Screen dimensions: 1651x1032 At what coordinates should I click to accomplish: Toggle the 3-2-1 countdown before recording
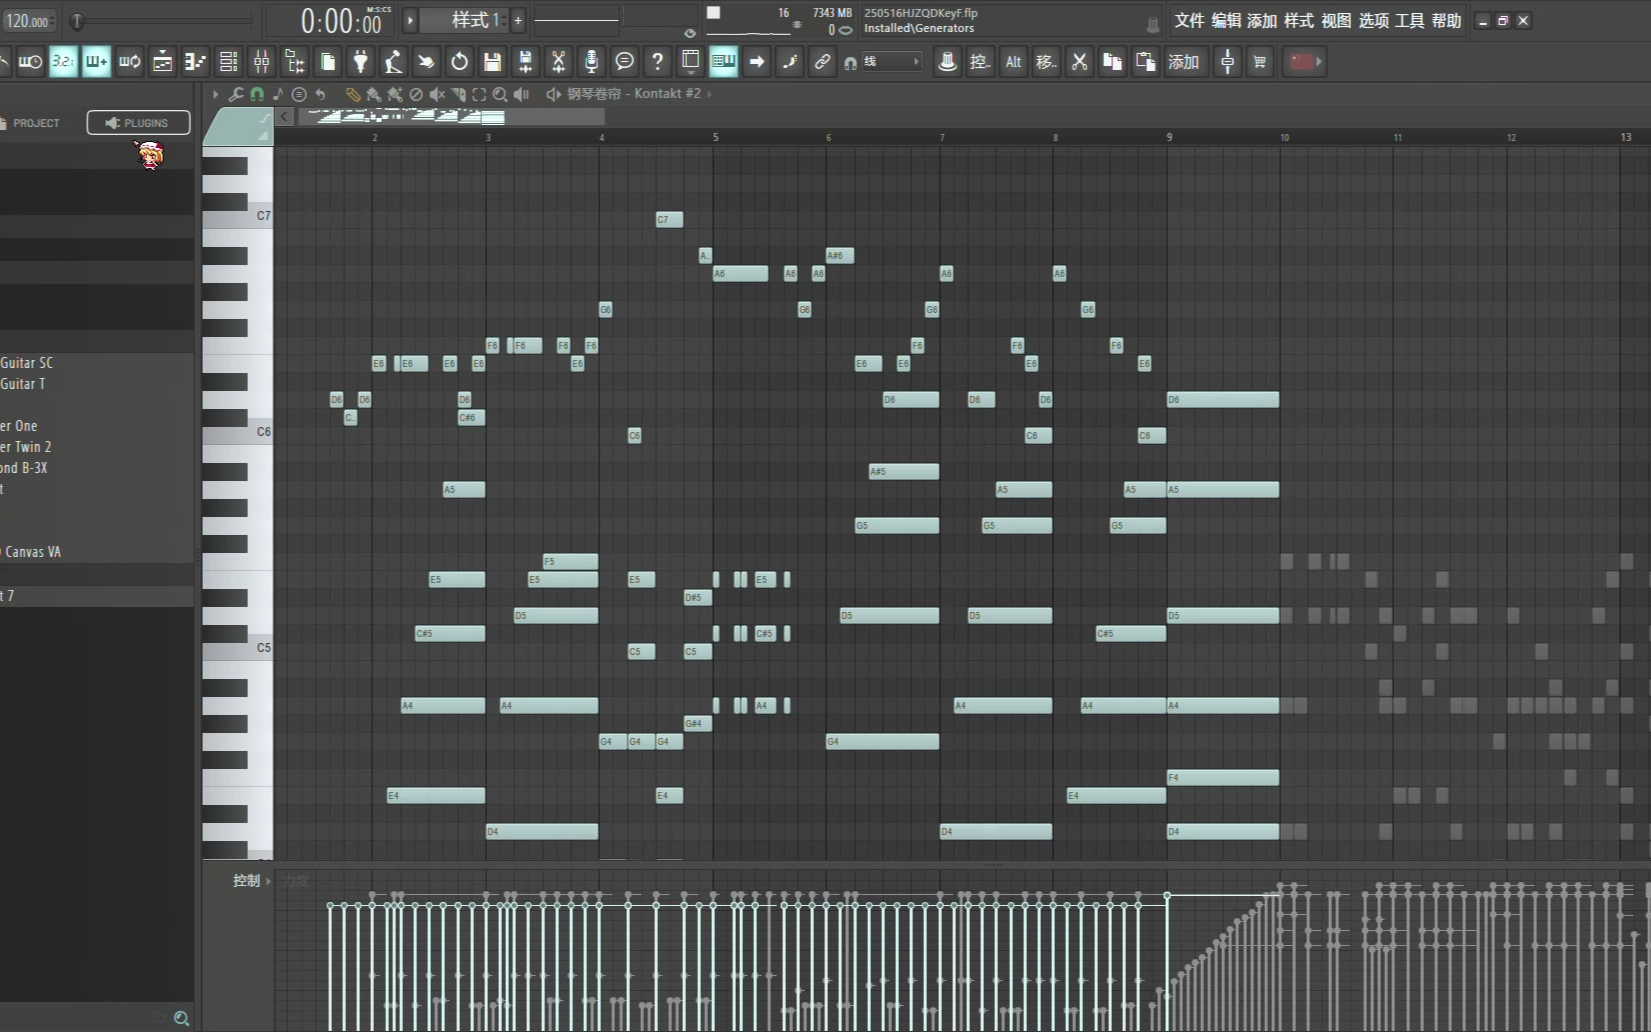63,62
